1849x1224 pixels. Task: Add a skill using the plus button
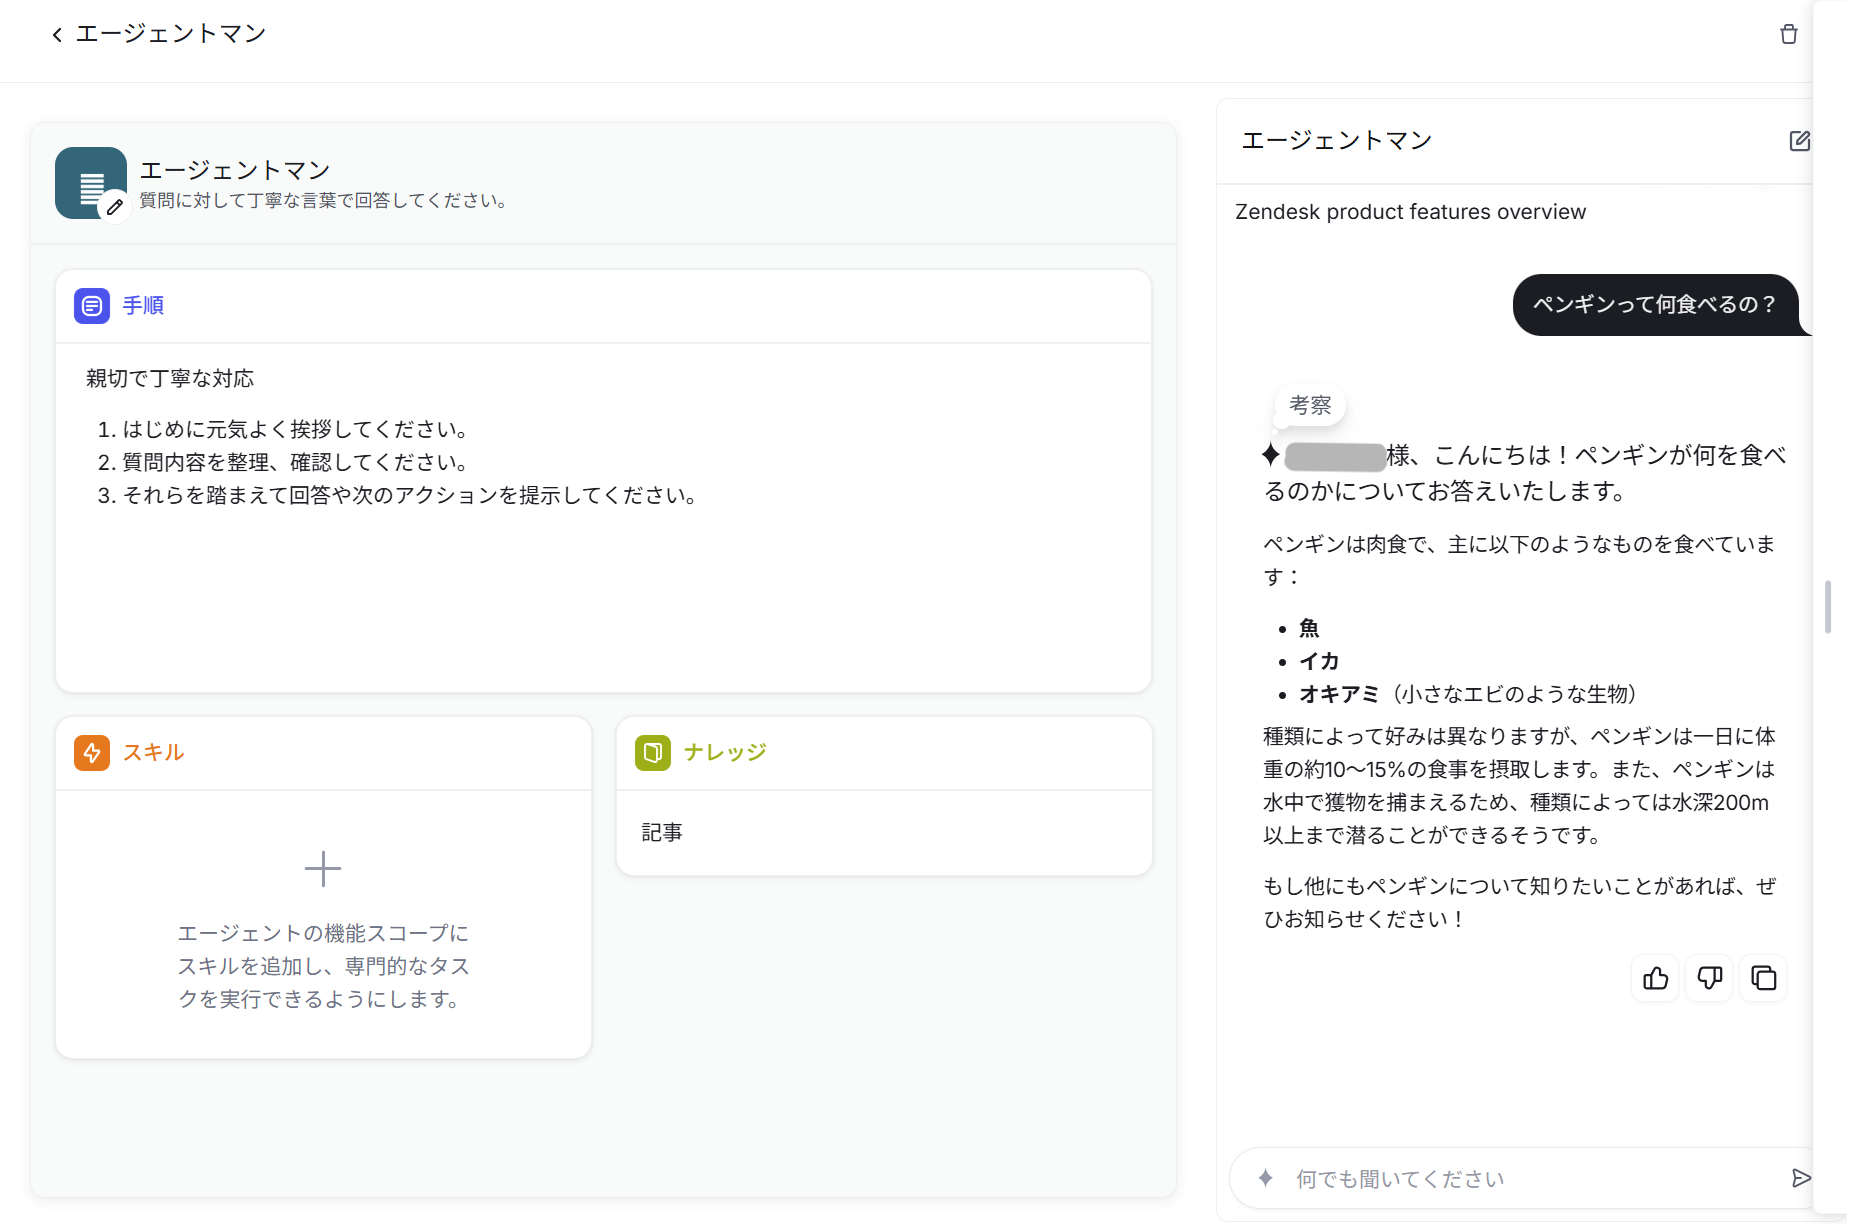[x=322, y=868]
